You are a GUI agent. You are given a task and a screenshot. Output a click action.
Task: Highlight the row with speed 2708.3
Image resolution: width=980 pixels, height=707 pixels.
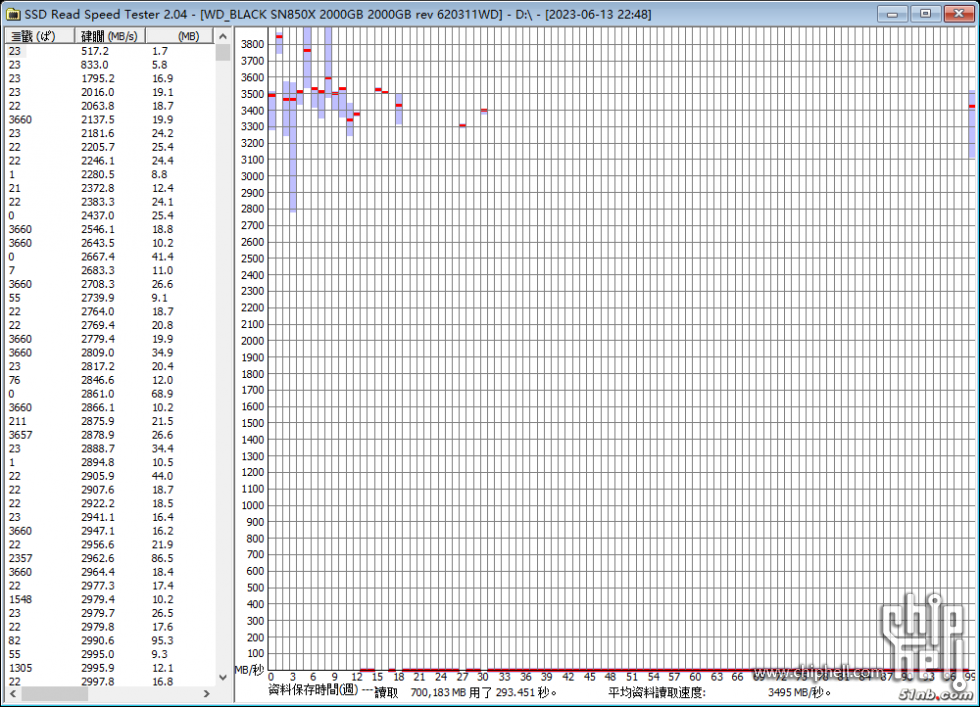pos(110,284)
